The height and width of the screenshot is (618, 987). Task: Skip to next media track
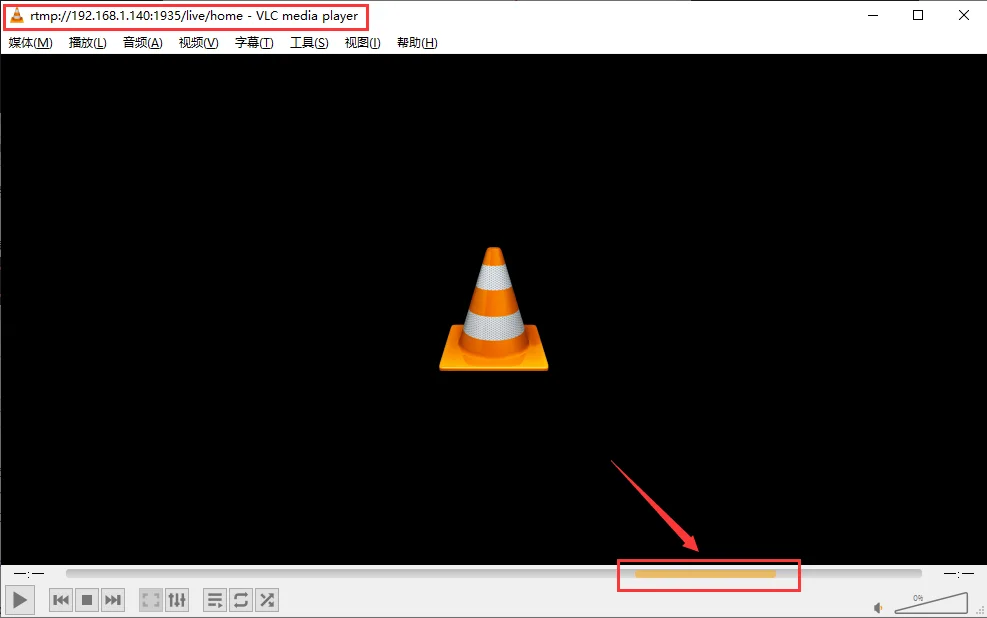click(113, 600)
